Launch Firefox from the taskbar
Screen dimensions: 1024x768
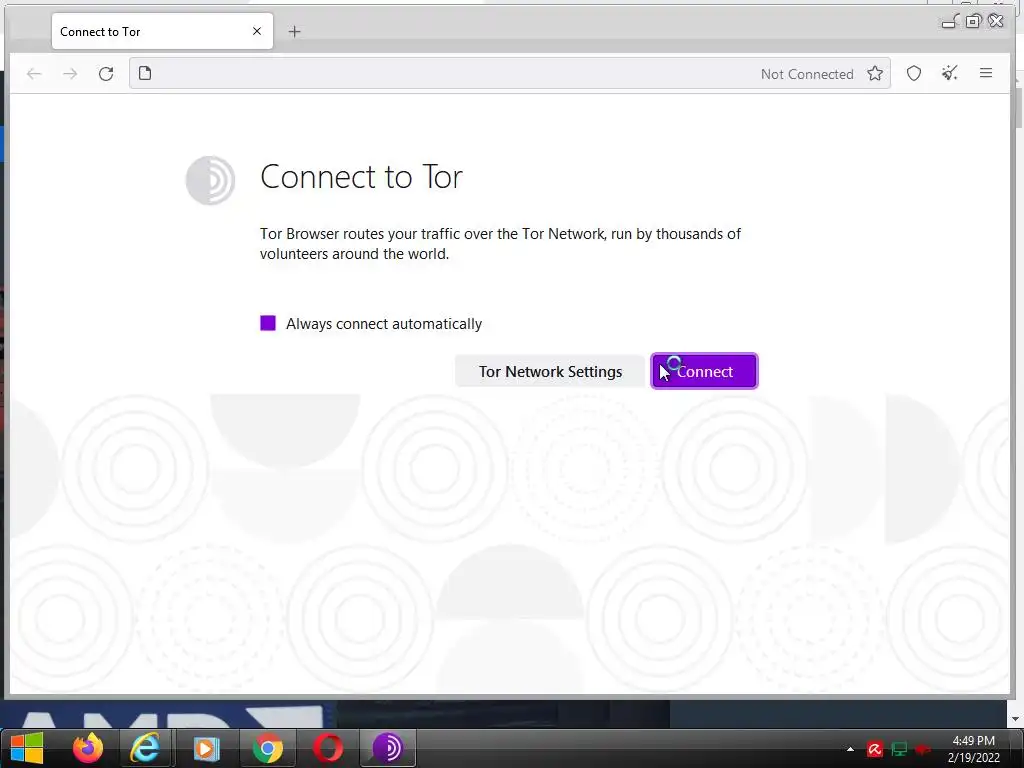pyautogui.click(x=88, y=748)
